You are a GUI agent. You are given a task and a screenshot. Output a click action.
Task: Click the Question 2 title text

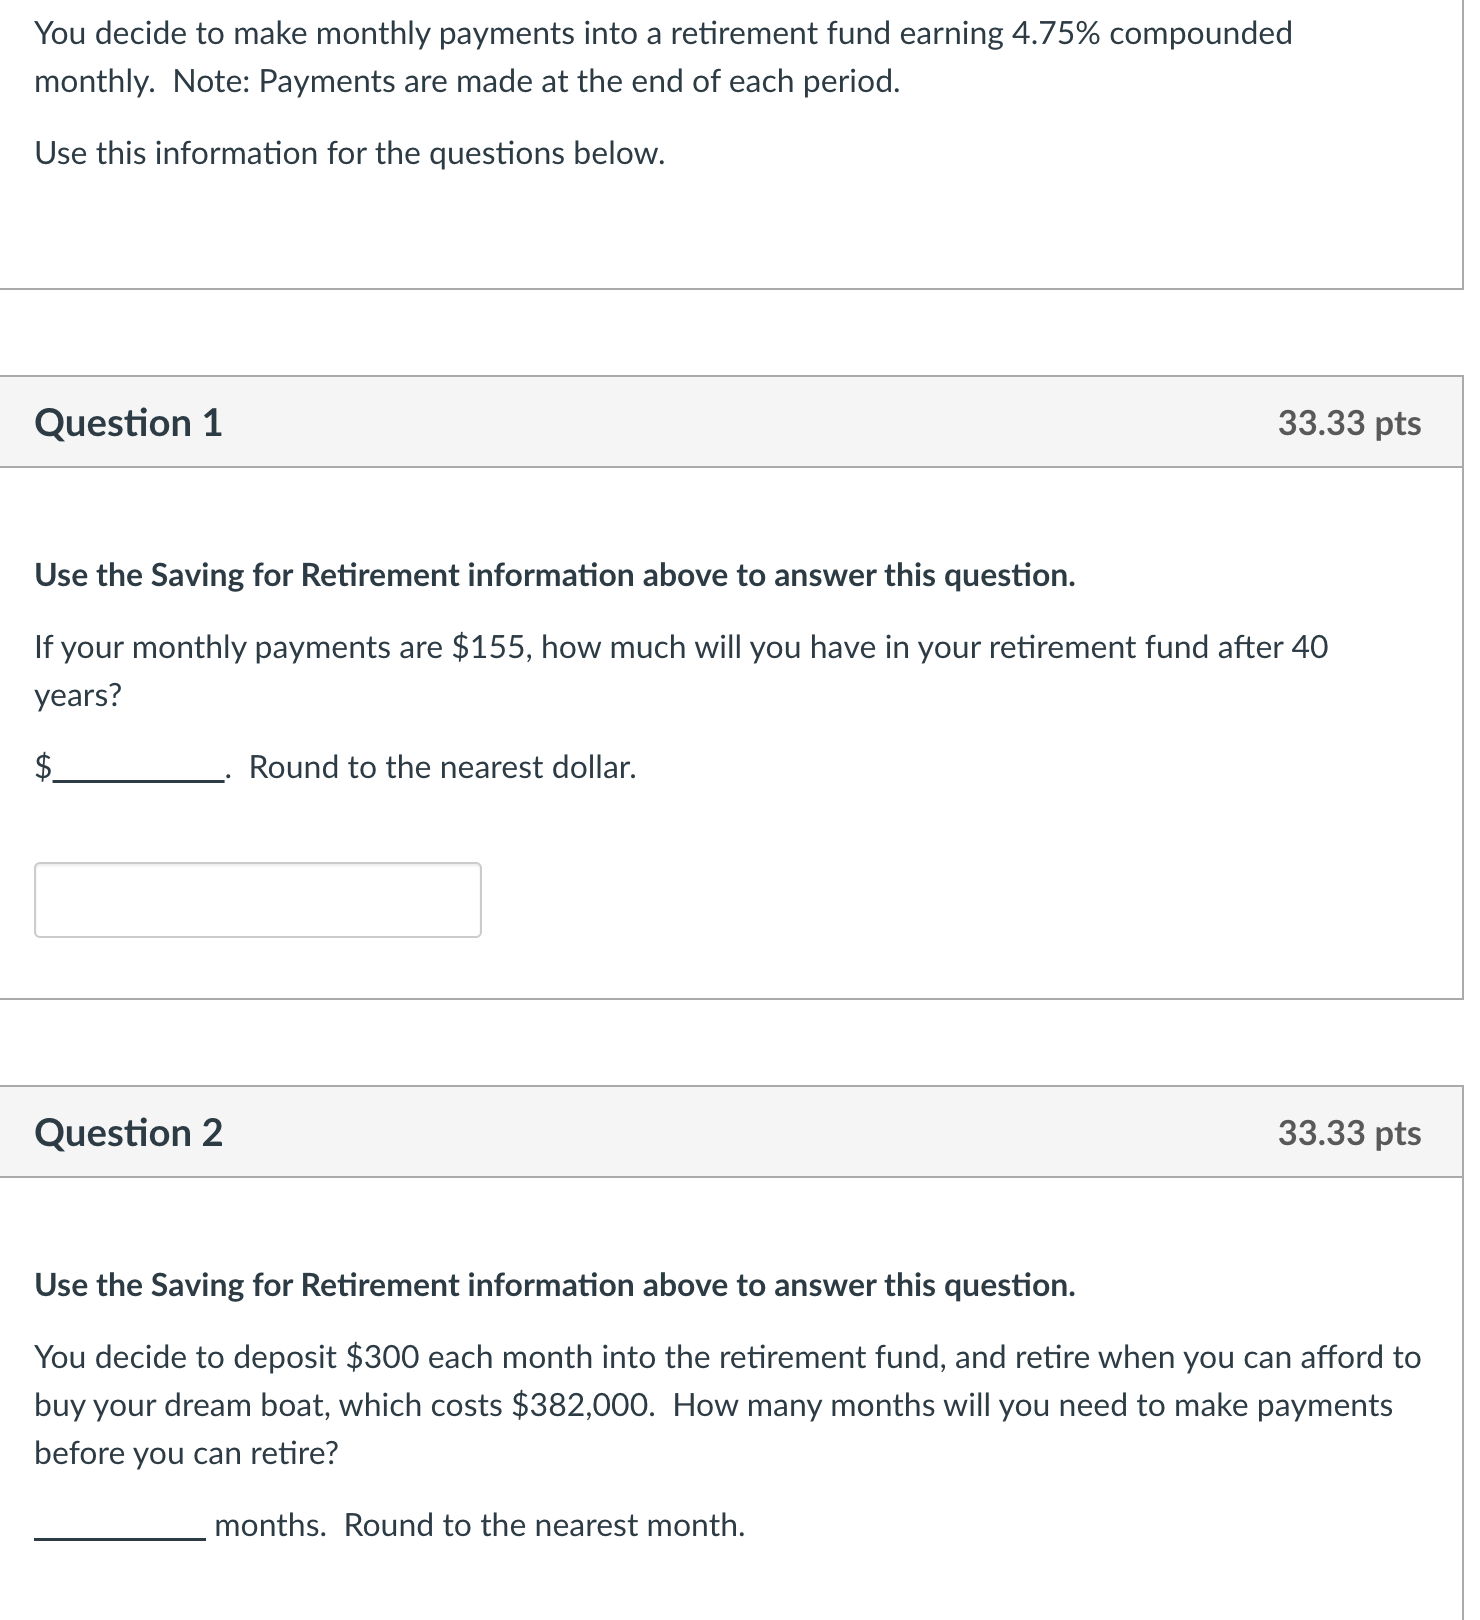(x=128, y=1133)
